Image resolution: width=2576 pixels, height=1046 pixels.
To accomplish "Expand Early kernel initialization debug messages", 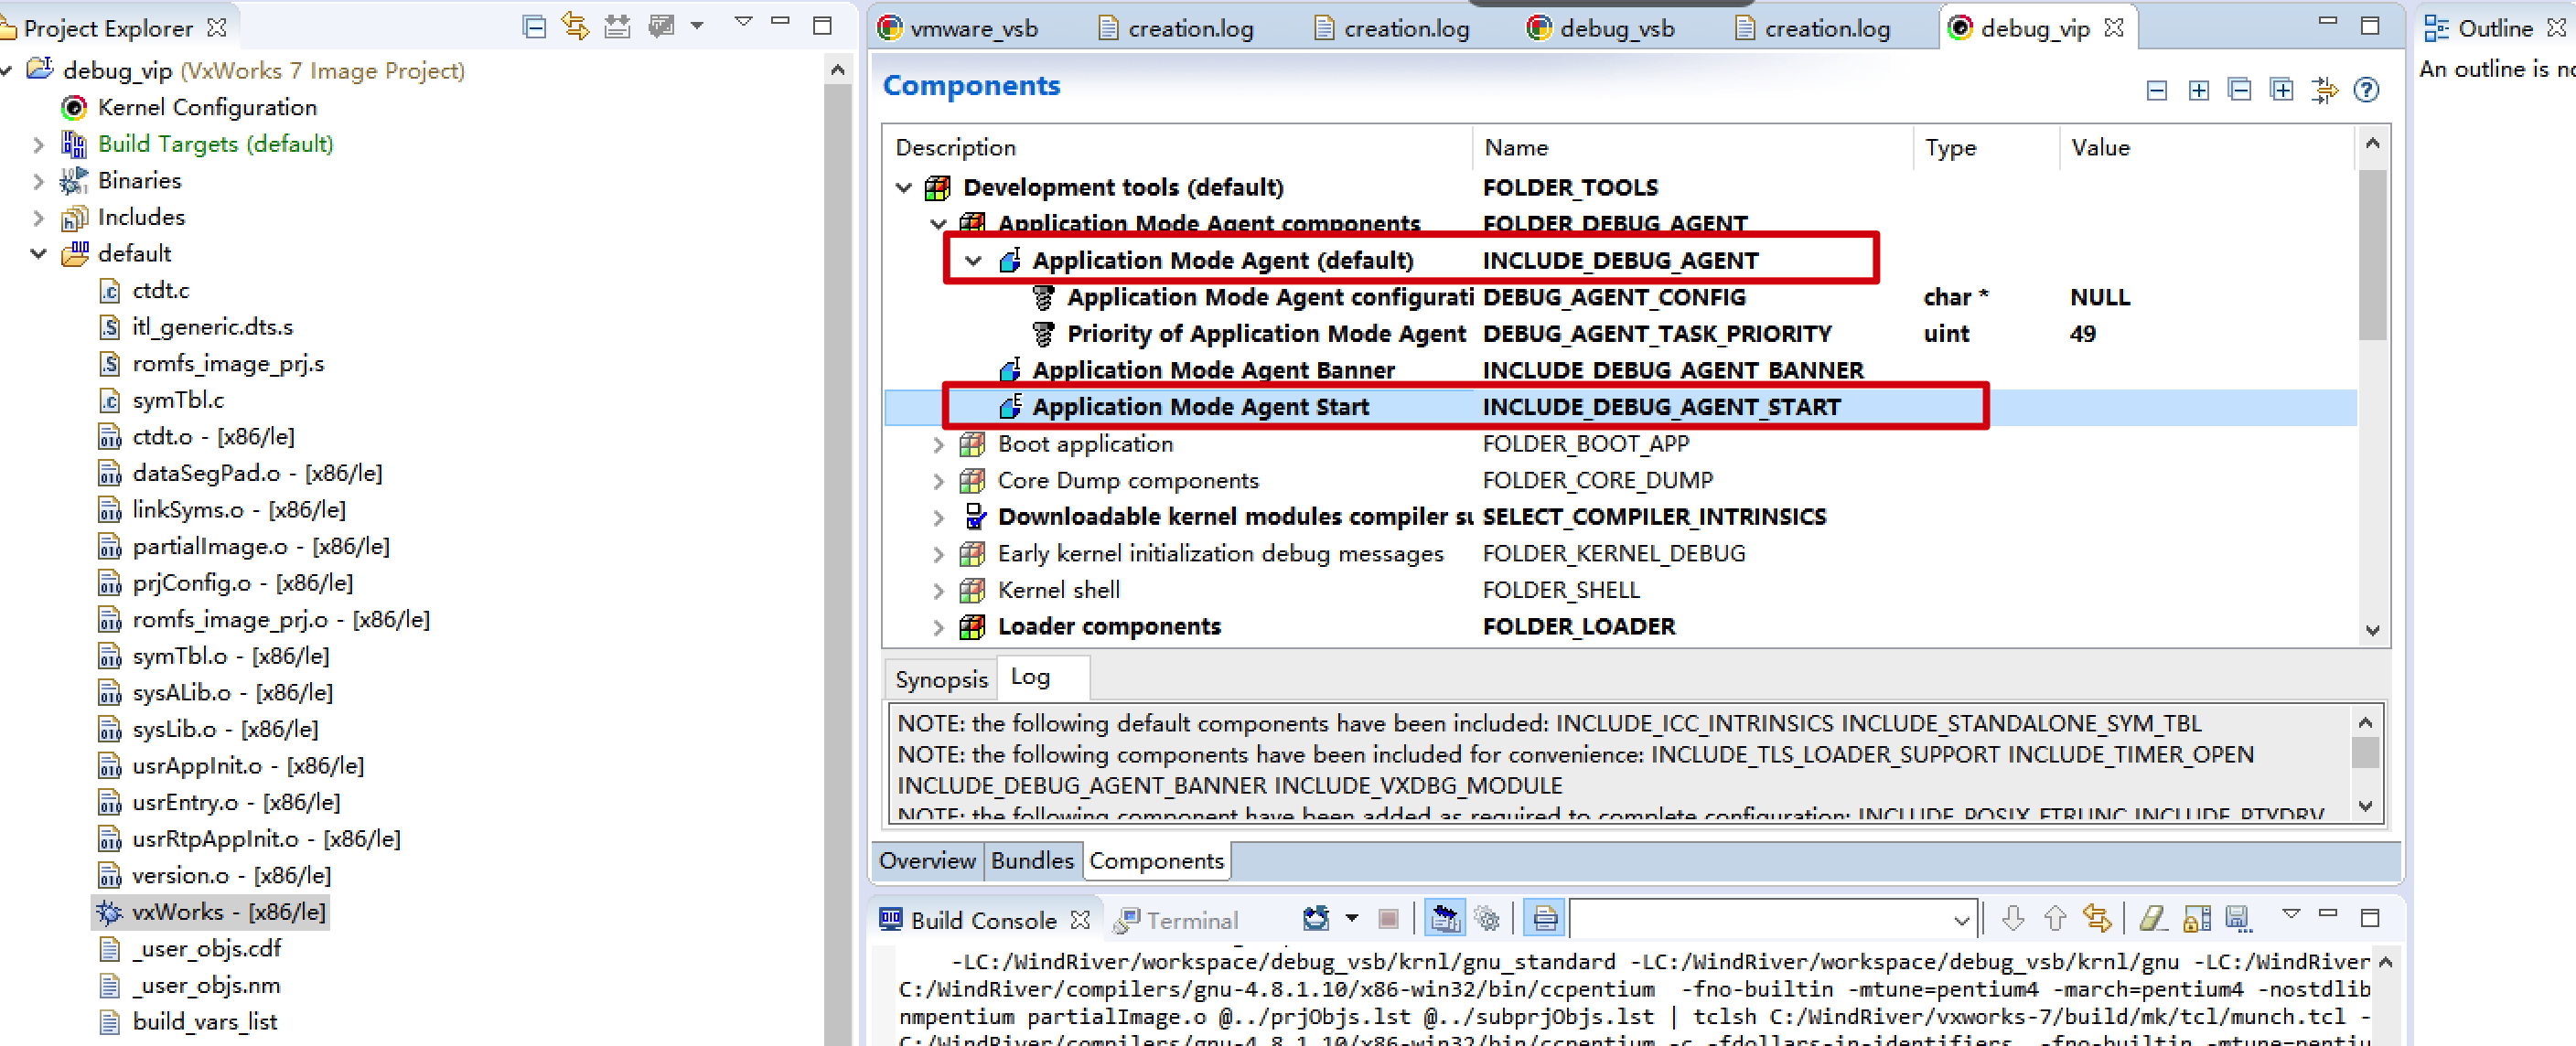I will coord(938,554).
